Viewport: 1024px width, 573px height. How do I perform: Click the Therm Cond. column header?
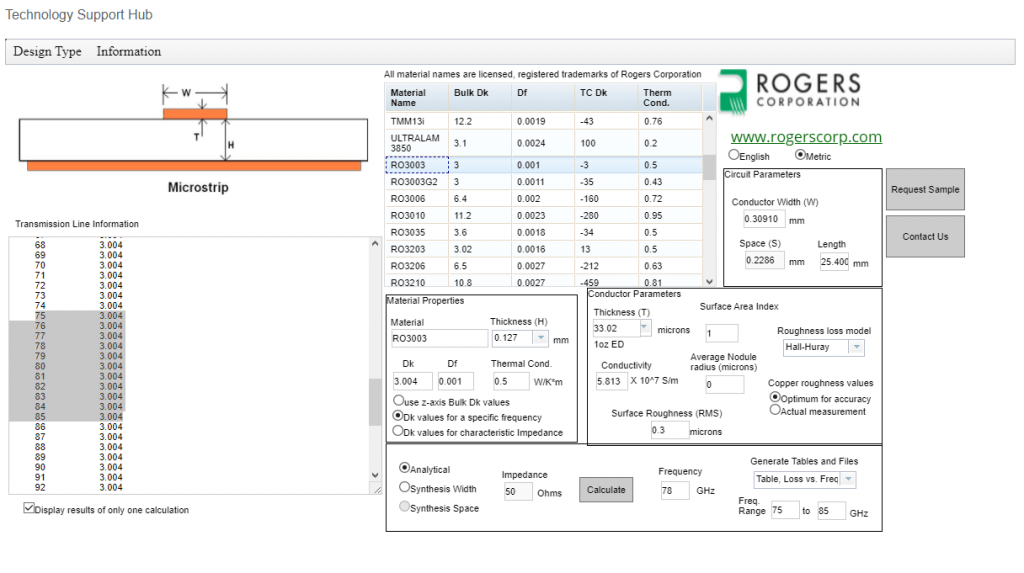click(670, 98)
